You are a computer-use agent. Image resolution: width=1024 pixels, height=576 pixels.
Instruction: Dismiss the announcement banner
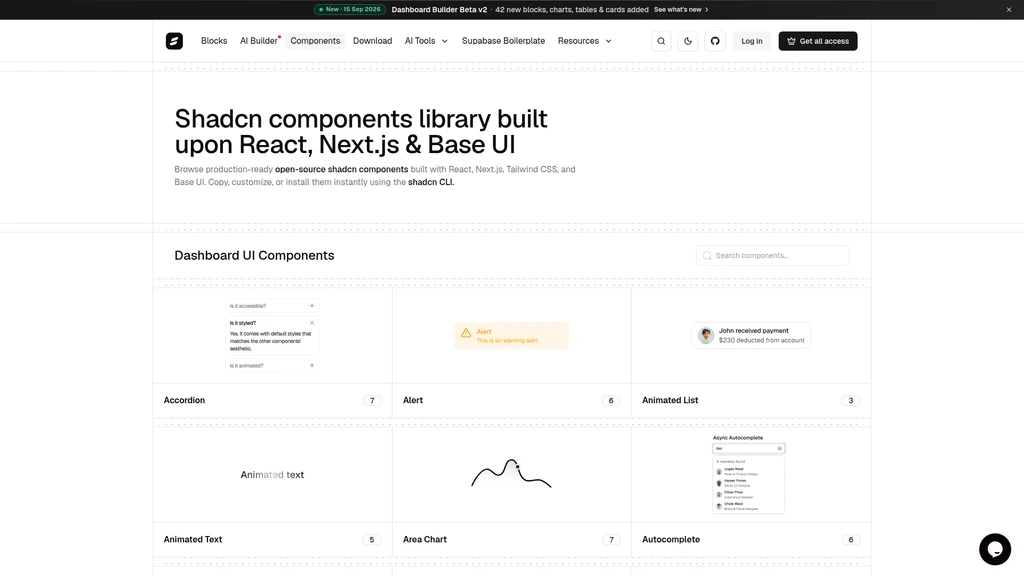pyautogui.click(x=1009, y=10)
